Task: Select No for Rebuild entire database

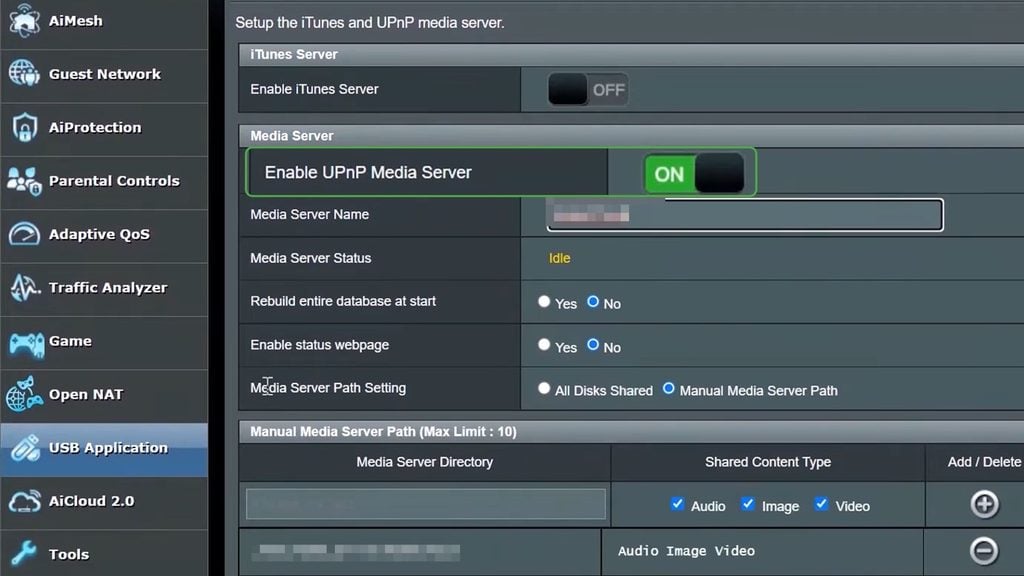Action: coord(593,301)
